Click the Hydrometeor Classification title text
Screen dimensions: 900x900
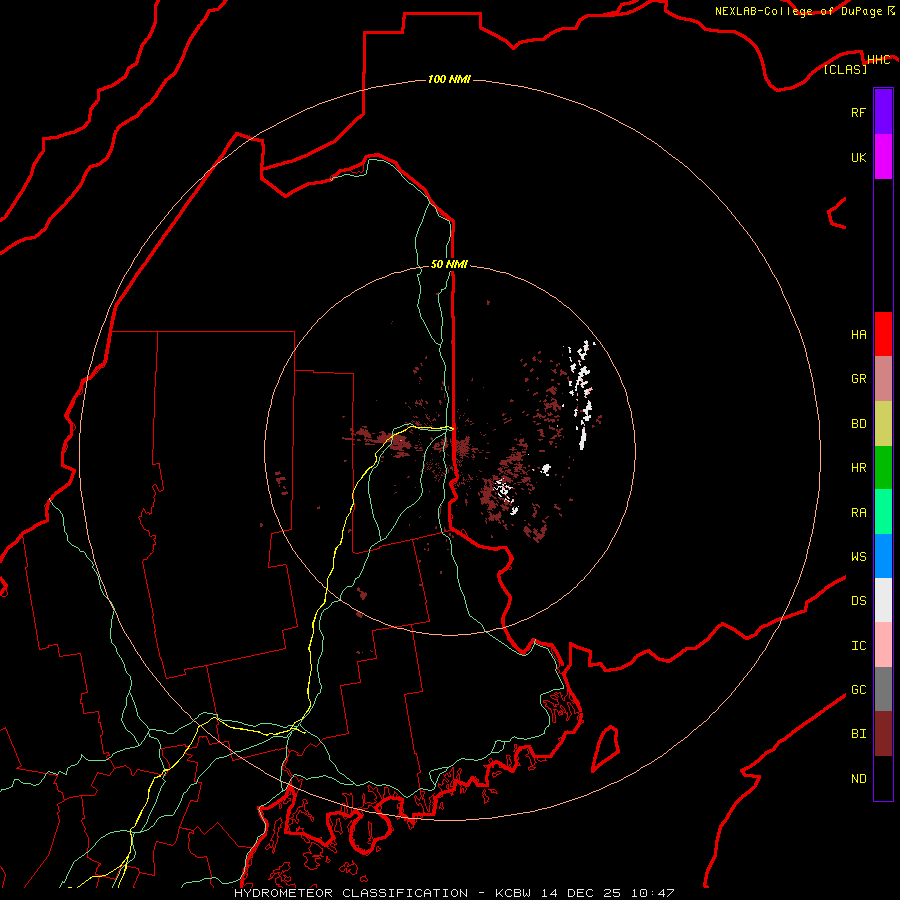[351, 893]
